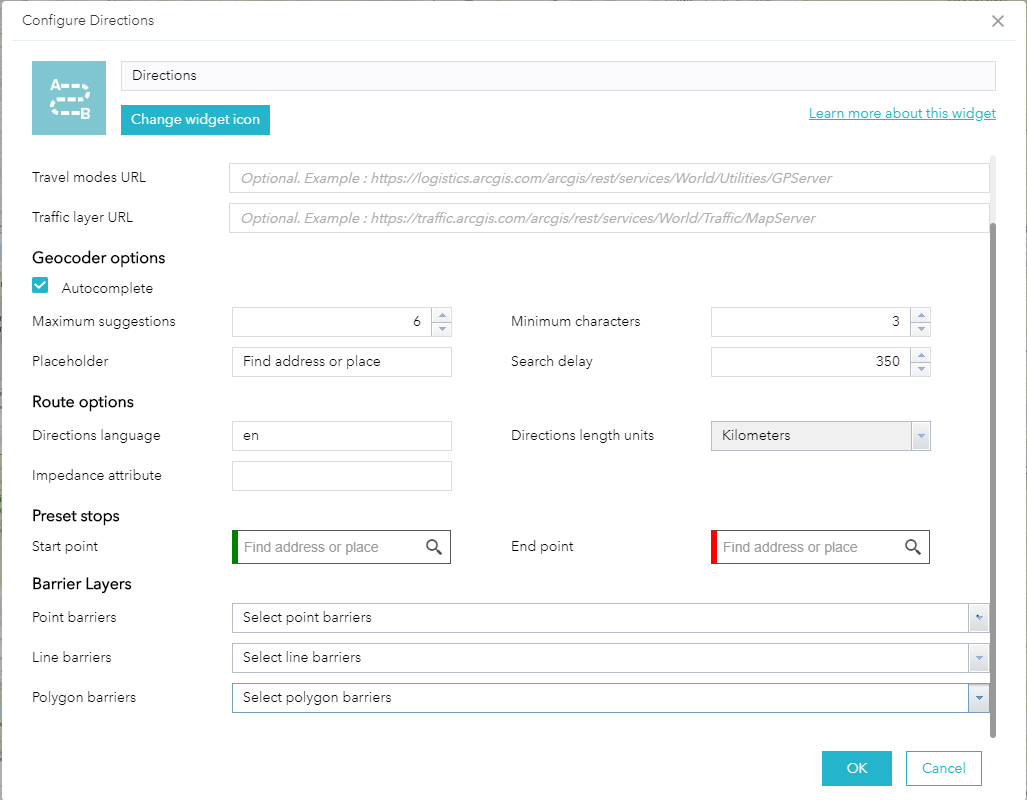Expand the Point barriers dropdown
1027x800 pixels.
[x=979, y=618]
